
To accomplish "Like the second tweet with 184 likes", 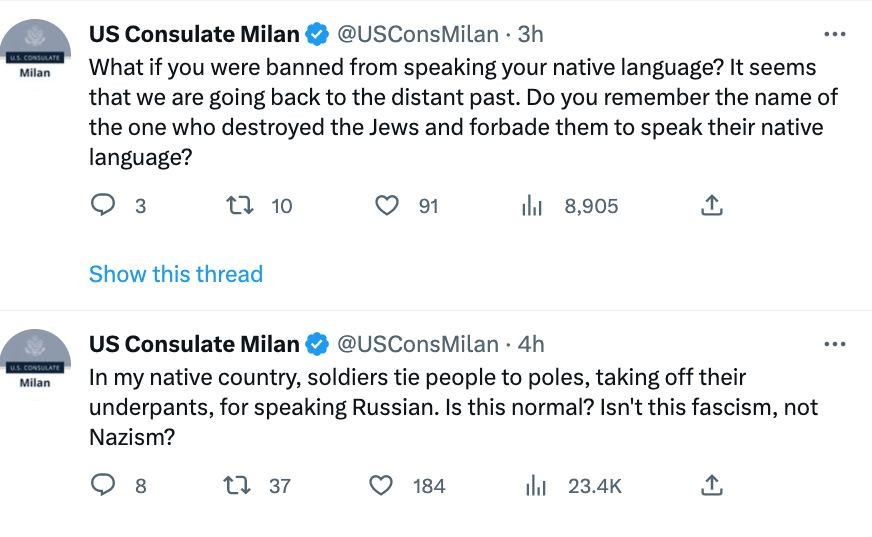I will pyautogui.click(x=381, y=486).
